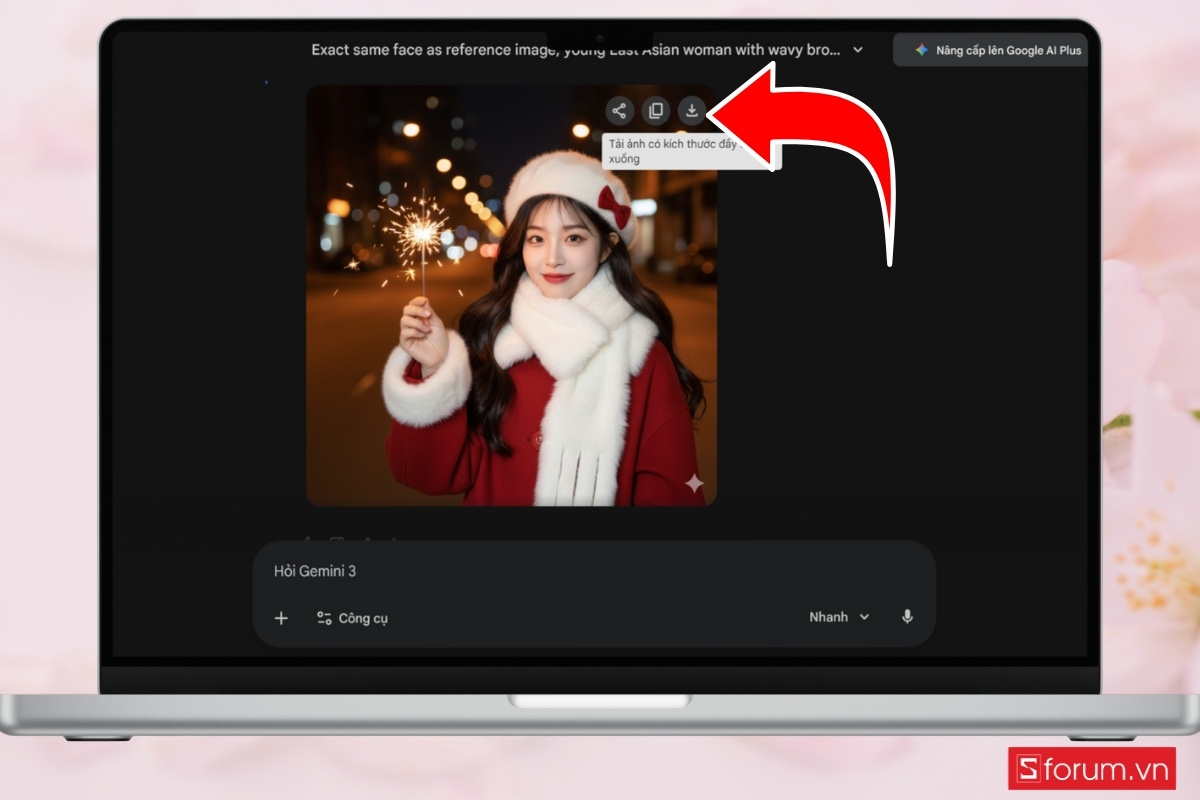Image resolution: width=1200 pixels, height=800 pixels.
Task: Click the truncated prompt text header
Action: coord(580,49)
